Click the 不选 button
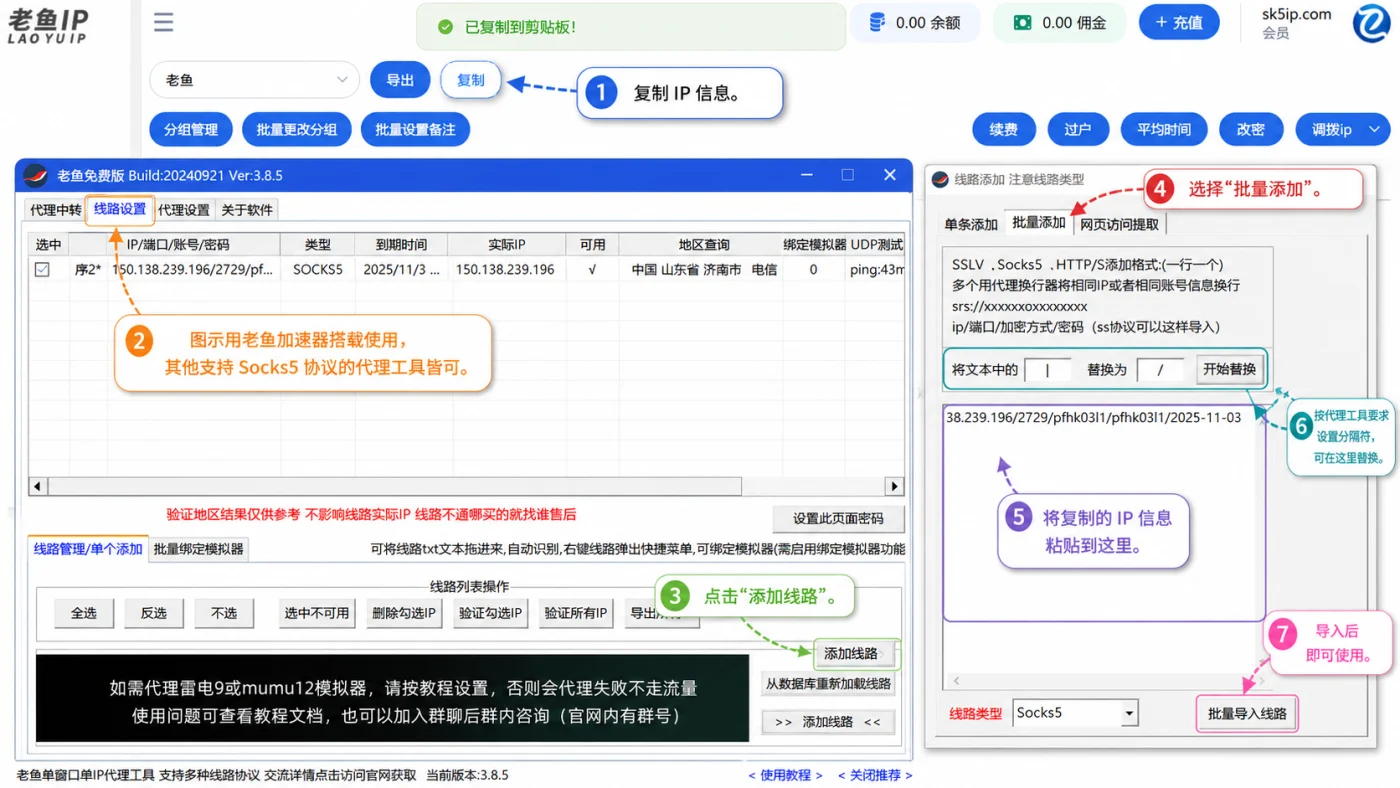Screen dimensions: 1400x788 pyautogui.click(x=224, y=613)
